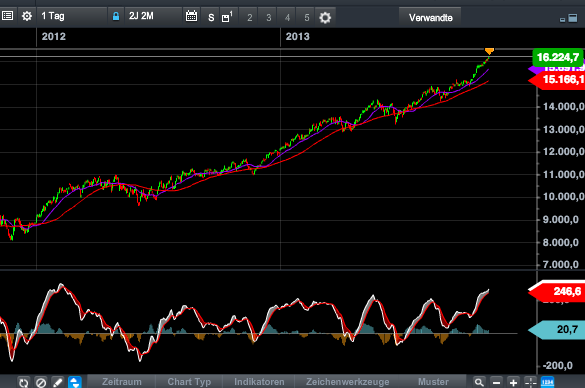Open the 'Muster' menu
This screenshot has height=388, width=585.
(x=433, y=382)
